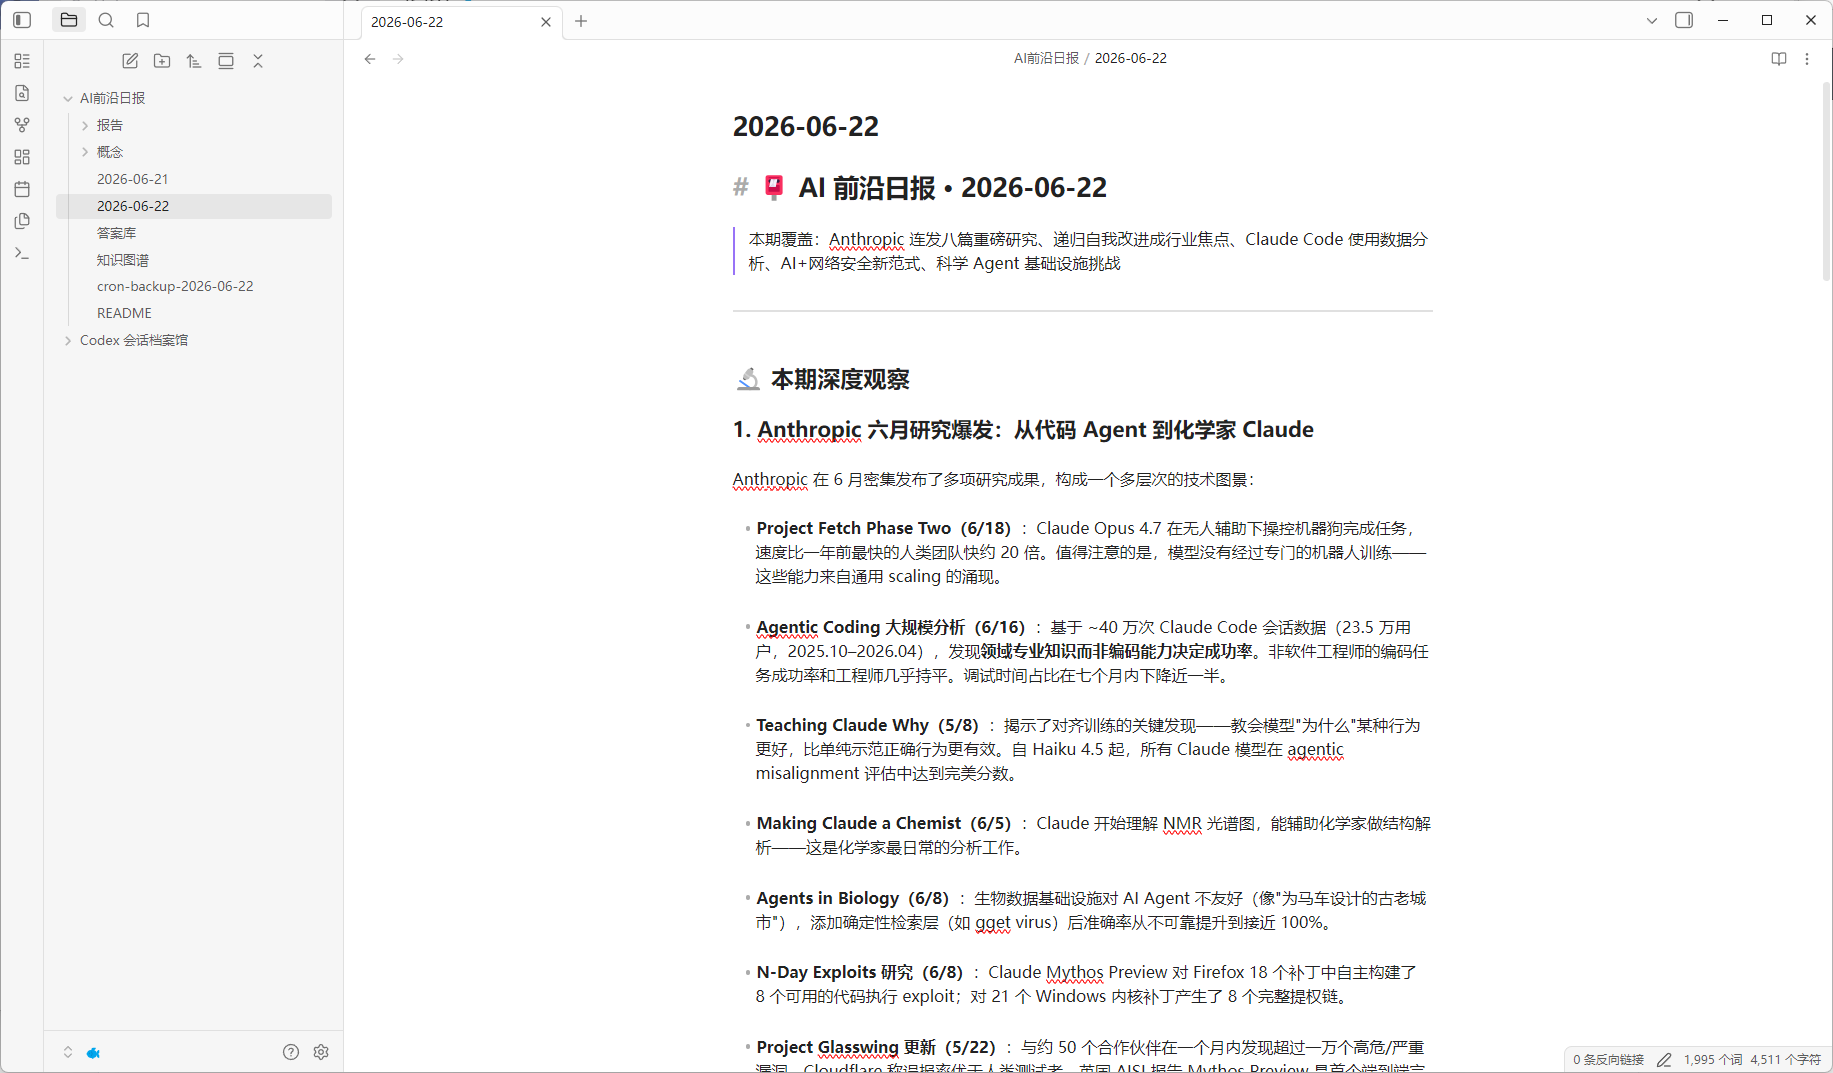Open the bookmarks sidebar tab

click(143, 20)
